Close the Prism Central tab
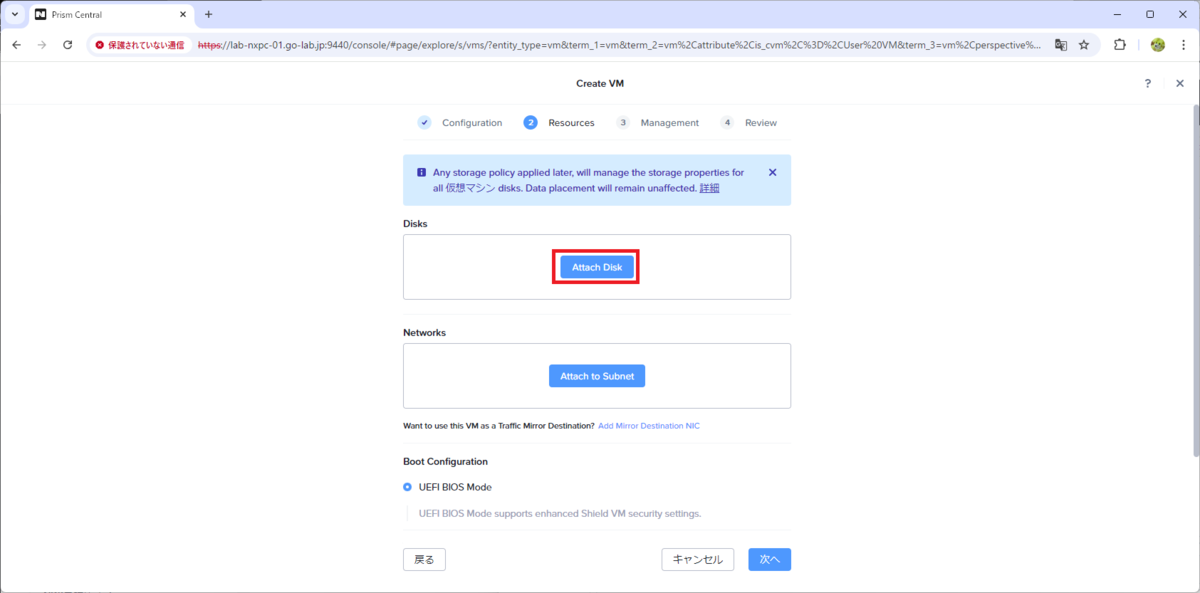 [182, 15]
